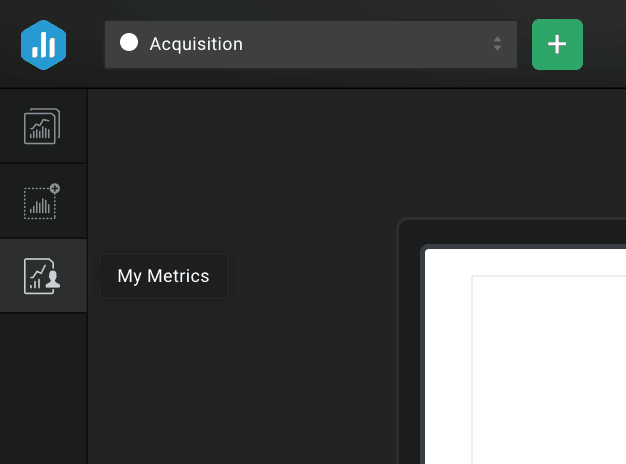Click the empty sidebar area below My Metrics
The image size is (626, 464).
pos(42,390)
